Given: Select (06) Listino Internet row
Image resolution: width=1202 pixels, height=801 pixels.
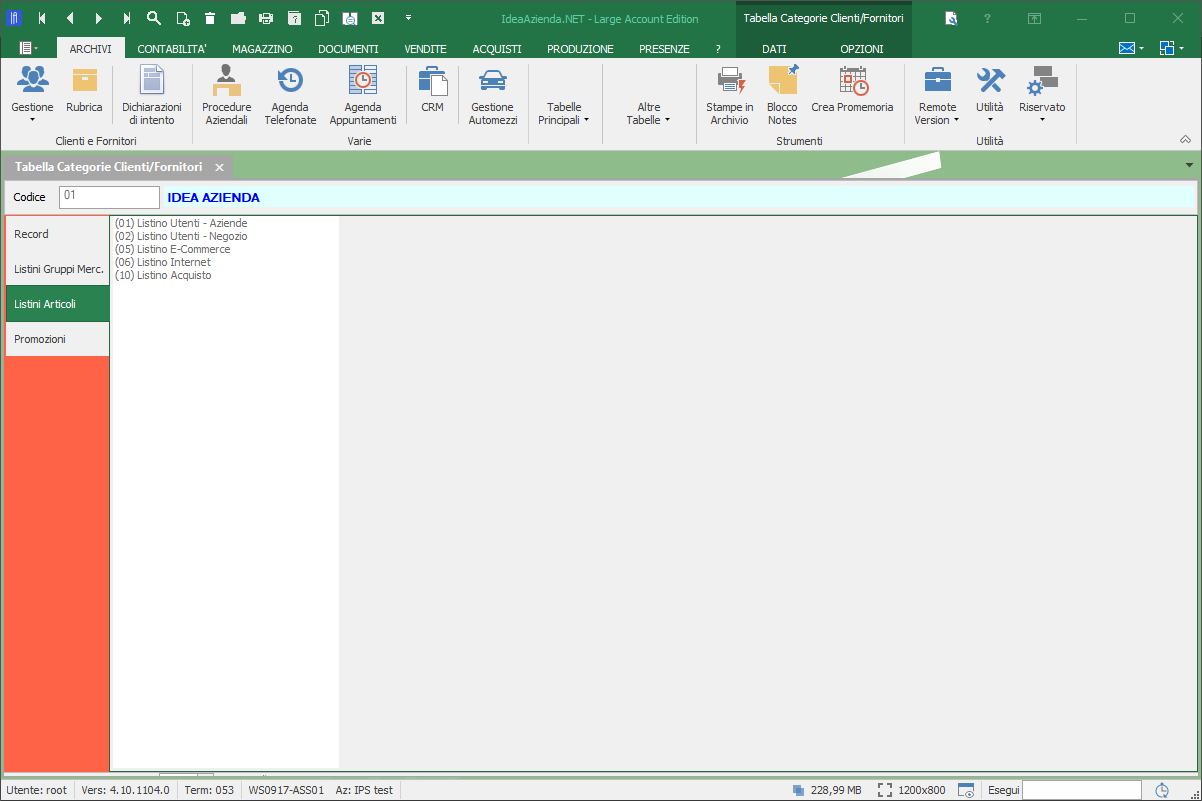Looking at the screenshot, I should click(163, 262).
